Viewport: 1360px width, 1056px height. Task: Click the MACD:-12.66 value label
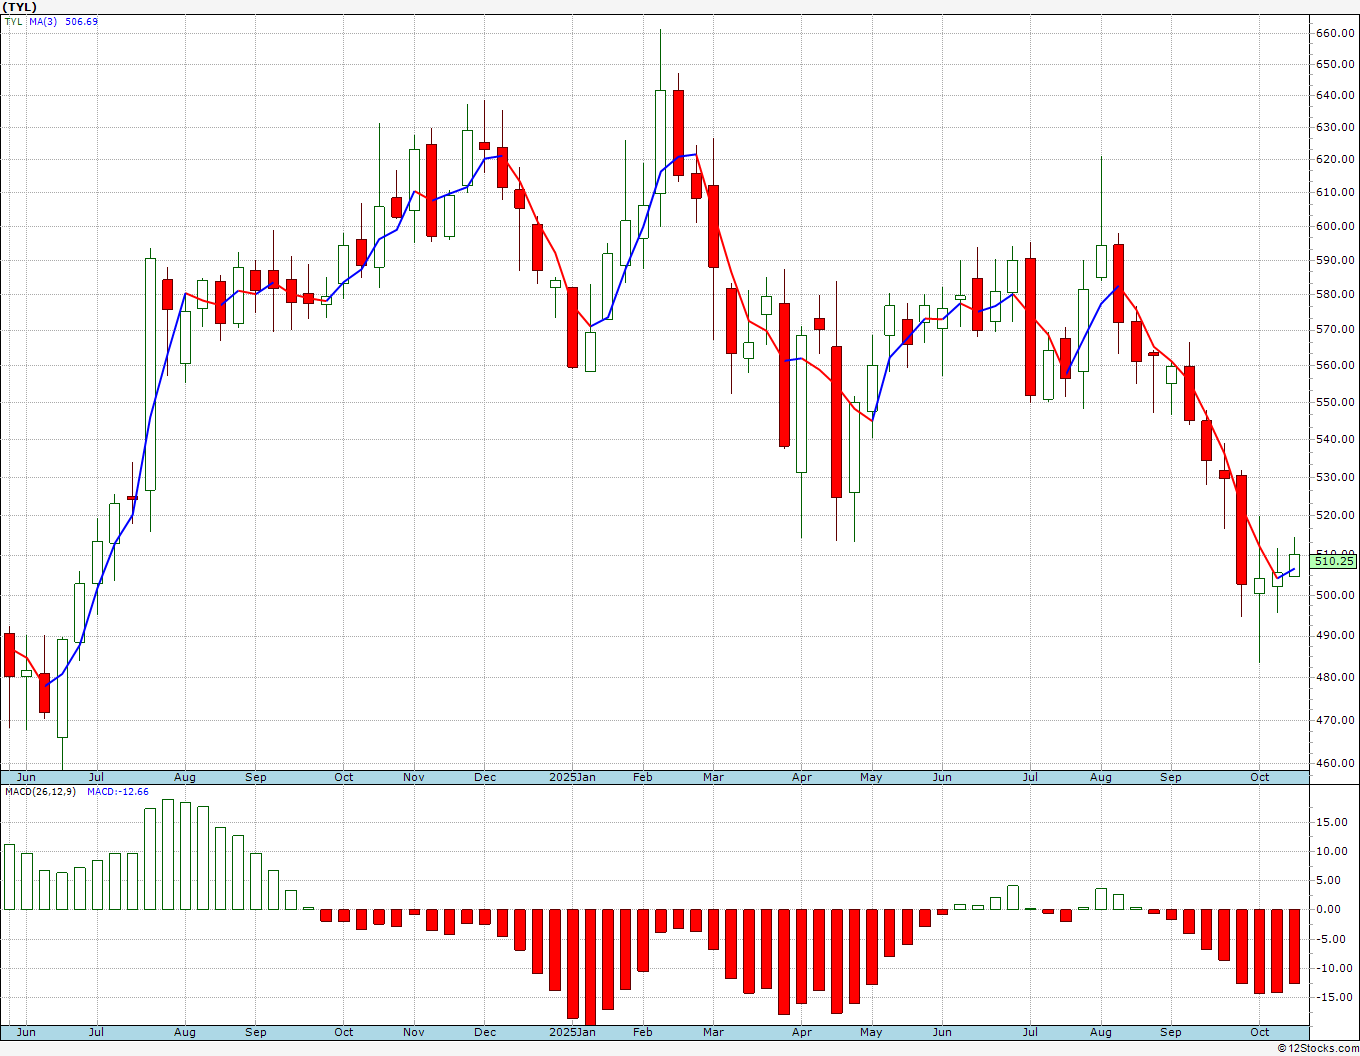coord(118,792)
